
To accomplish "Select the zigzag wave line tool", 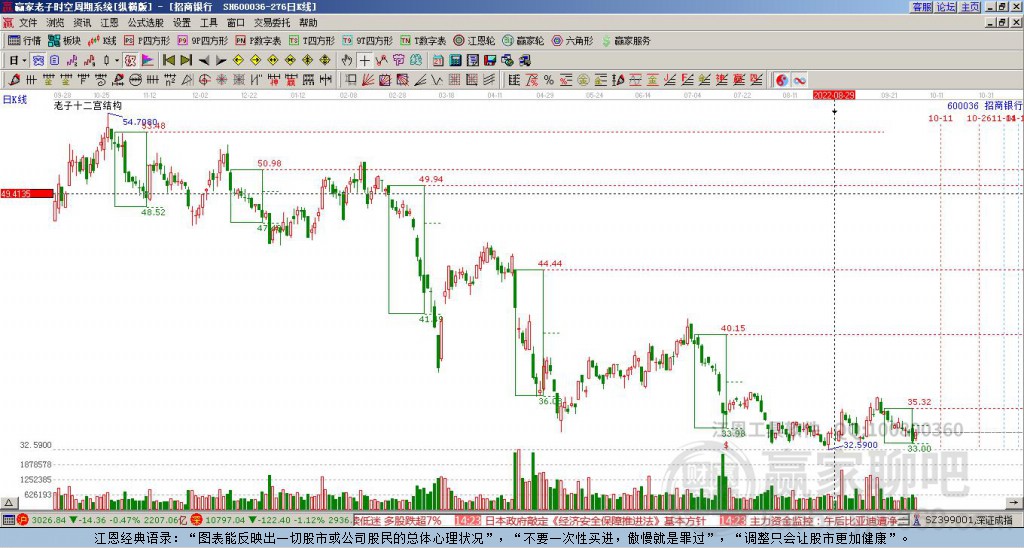I will tap(436, 80).
